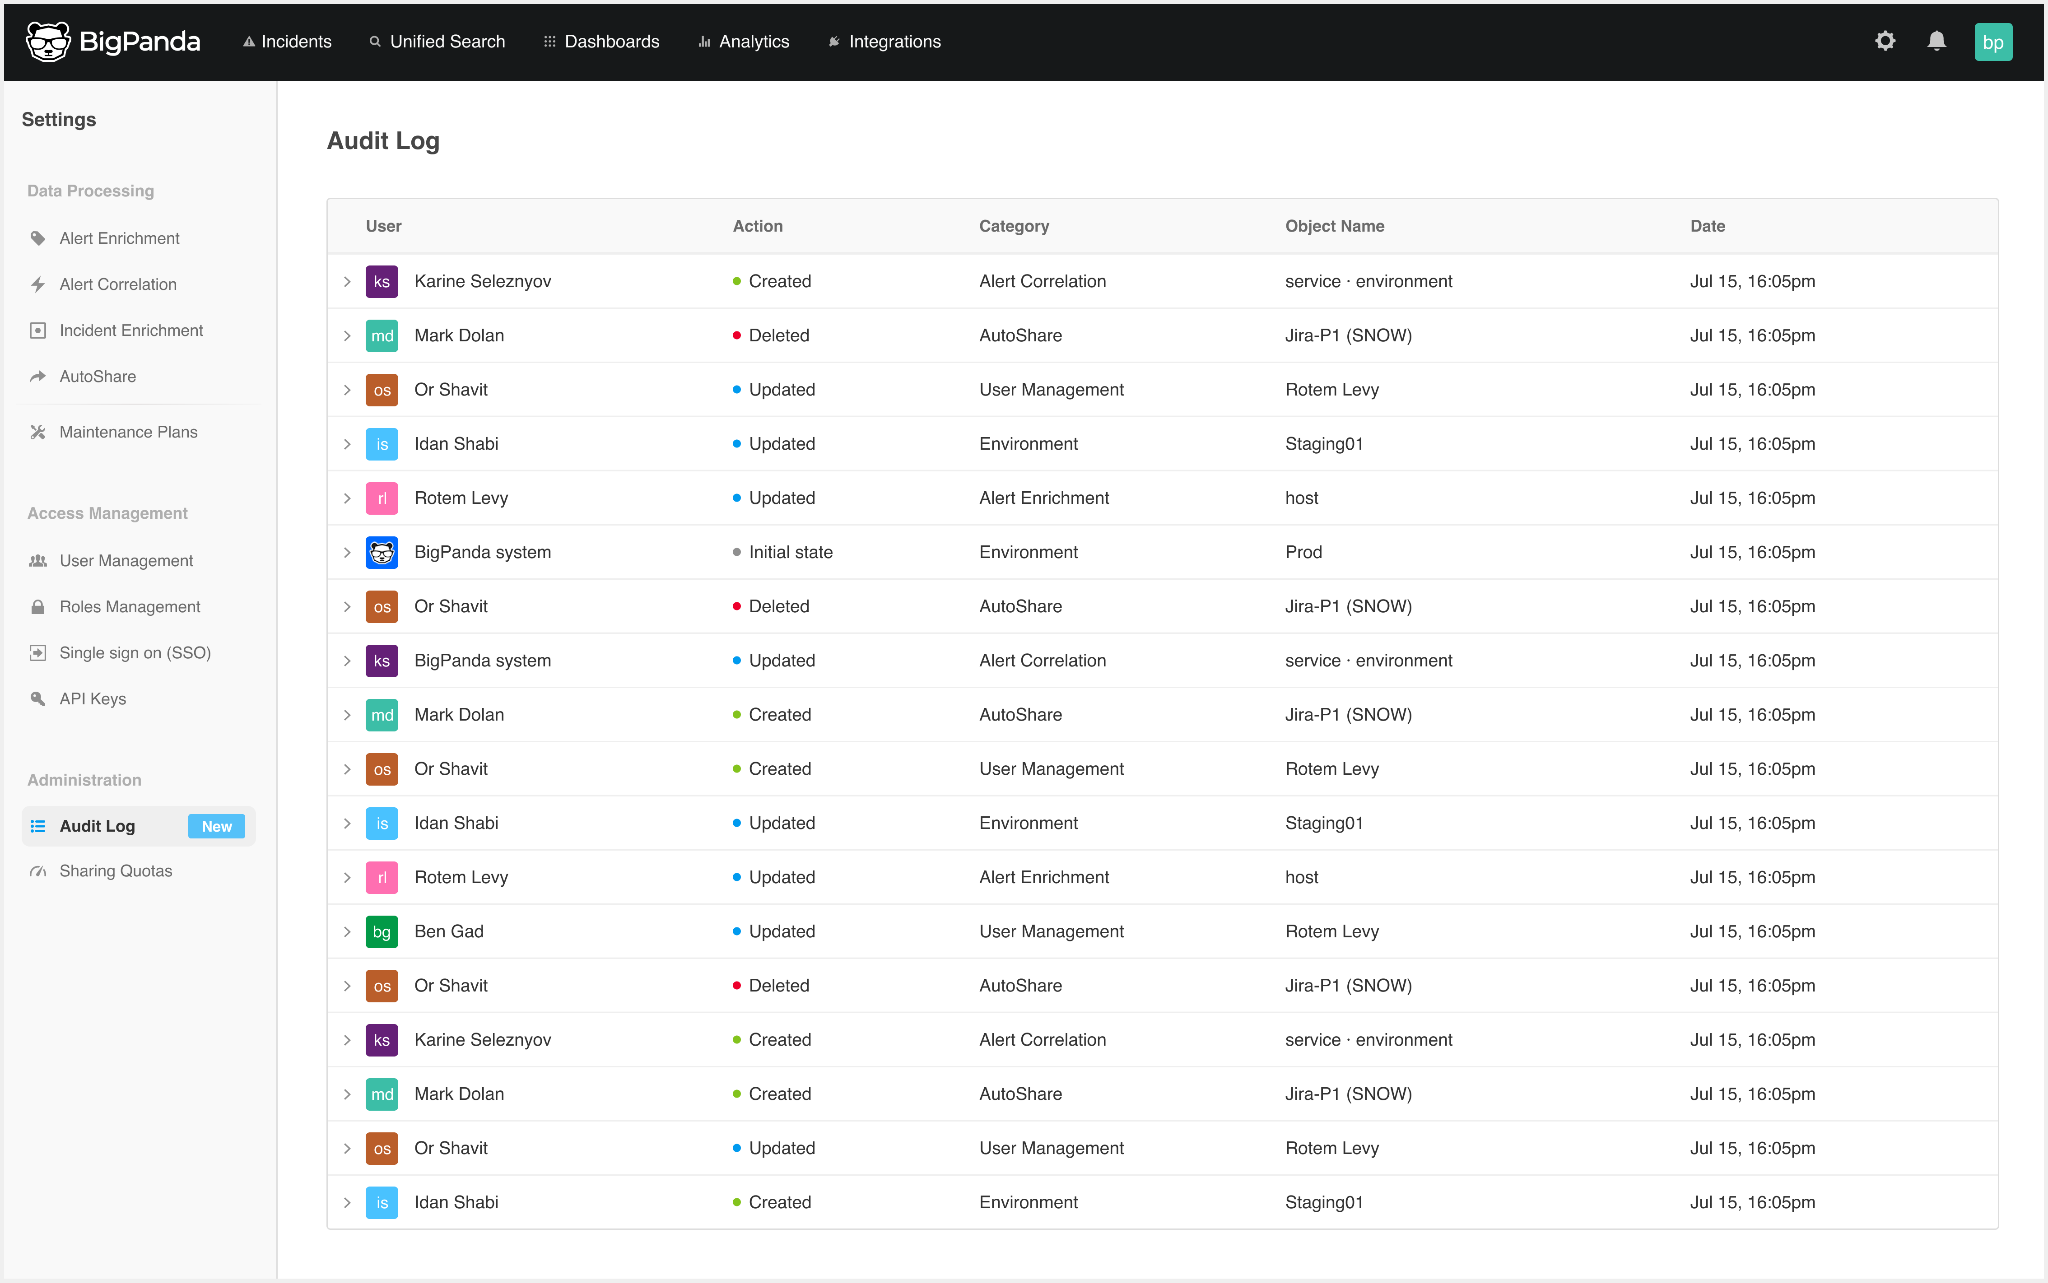This screenshot has width=2048, height=1283.
Task: Open the Alert Enrichment settings icon
Action: [38, 238]
